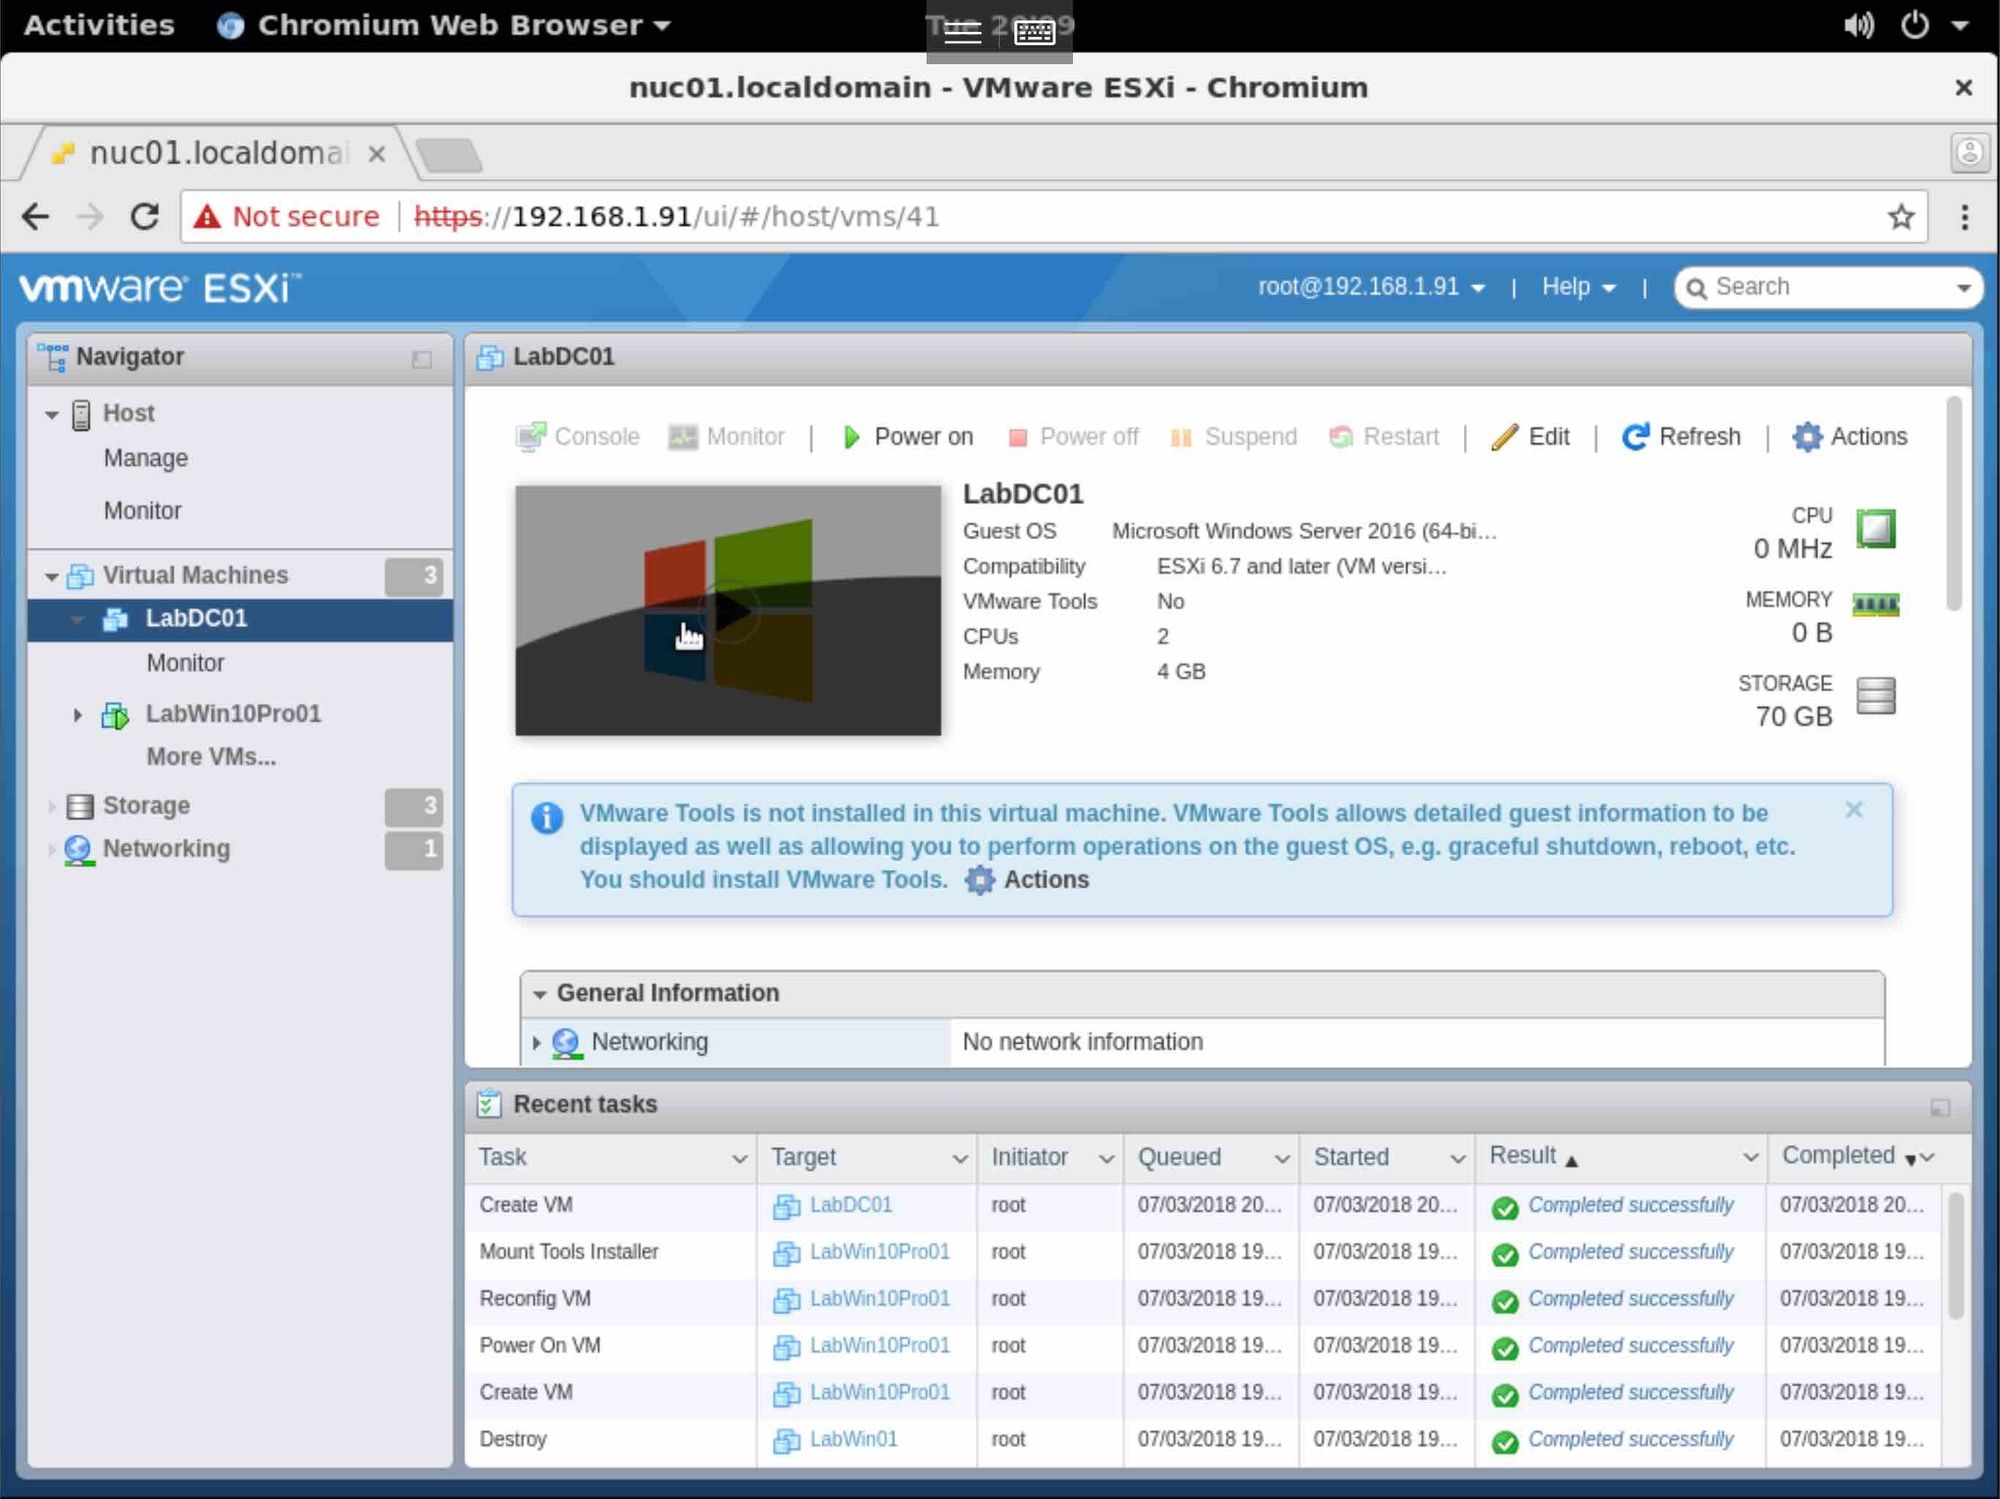Click the Networking globe icon in General Information

pyautogui.click(x=566, y=1043)
